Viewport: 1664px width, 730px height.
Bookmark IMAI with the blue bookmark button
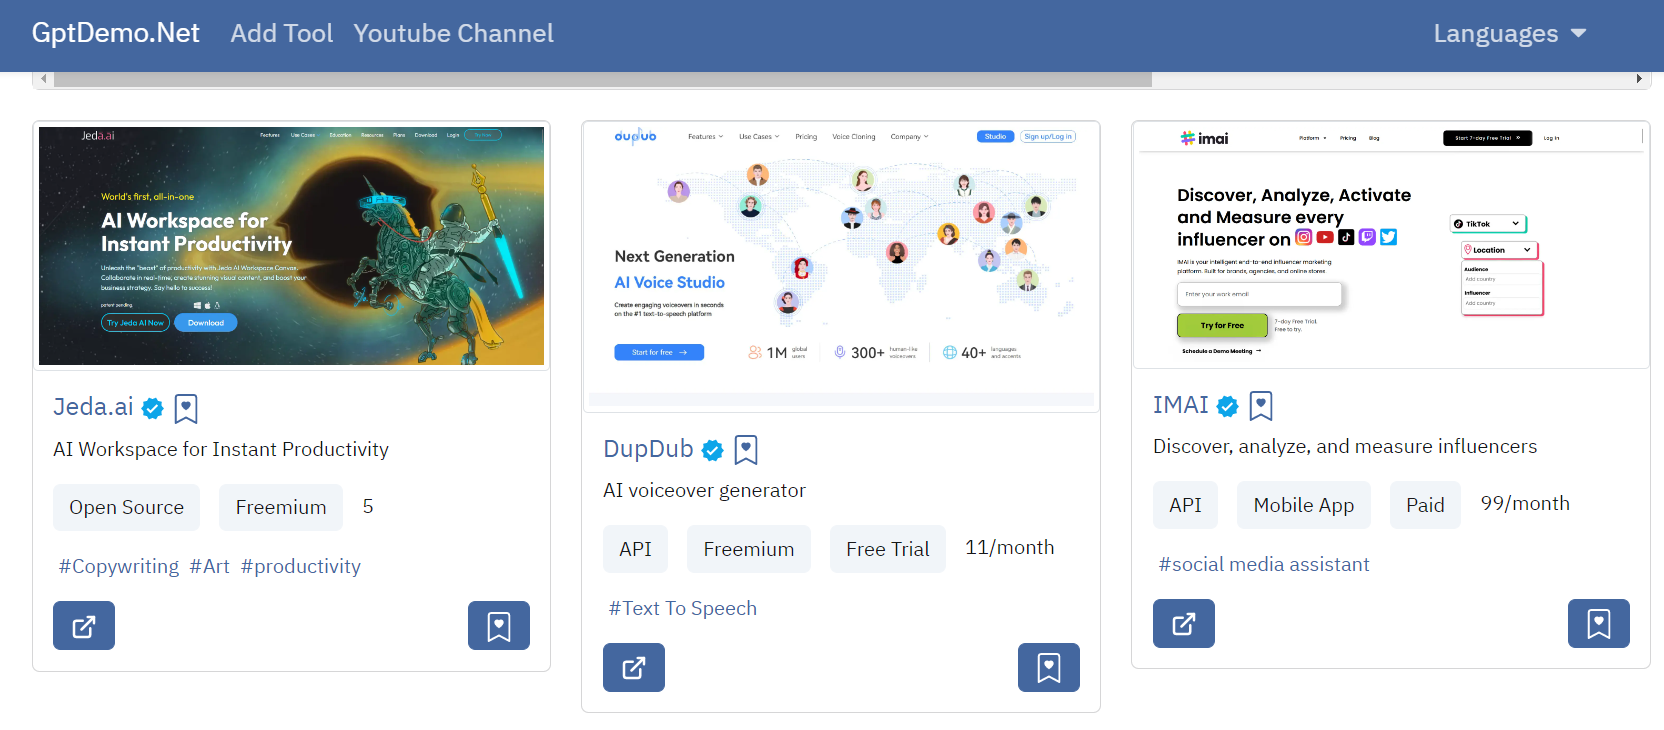point(1599,624)
